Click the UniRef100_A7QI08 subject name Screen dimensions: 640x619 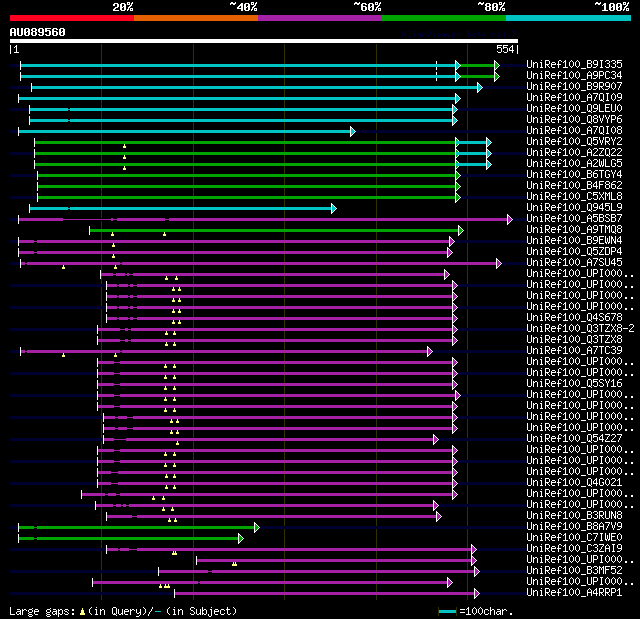pyautogui.click(x=574, y=131)
